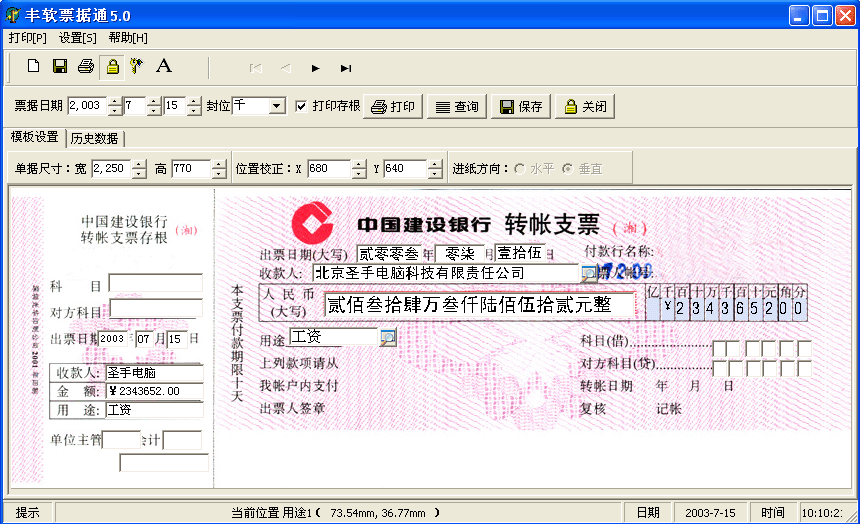Click the stub year field 2003
The image size is (860, 524).
(112, 339)
